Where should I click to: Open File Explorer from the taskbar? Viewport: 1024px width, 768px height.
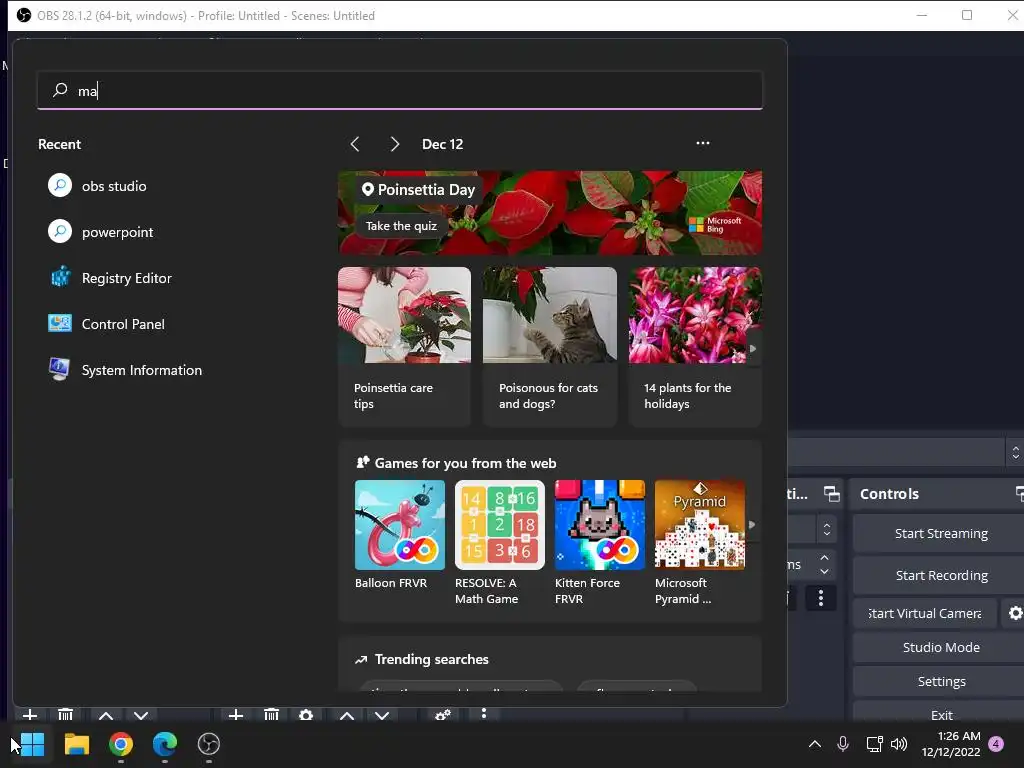point(76,744)
